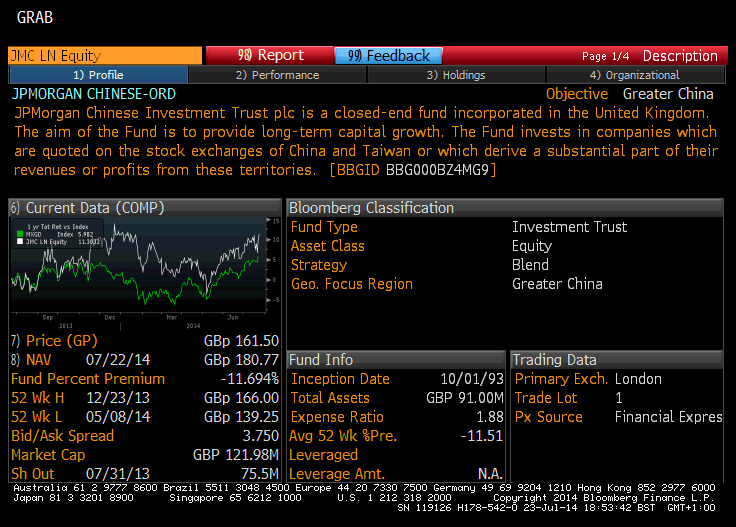Click the Leverage Amt. label

click(337, 474)
